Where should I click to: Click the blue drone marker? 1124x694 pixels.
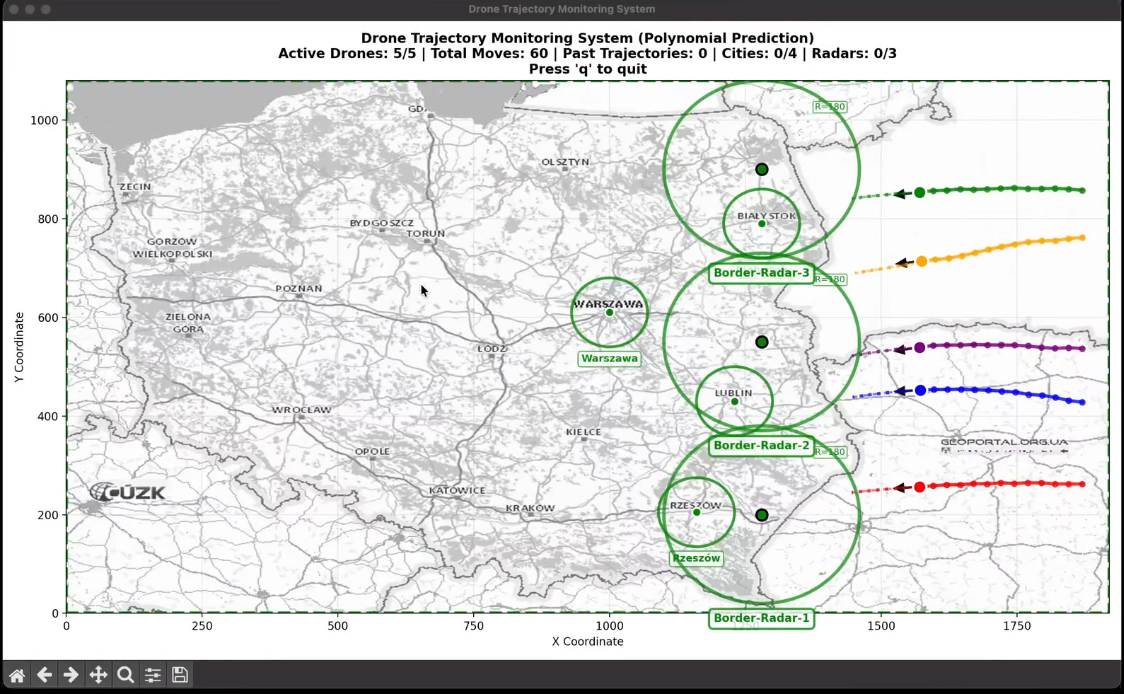coord(921,390)
